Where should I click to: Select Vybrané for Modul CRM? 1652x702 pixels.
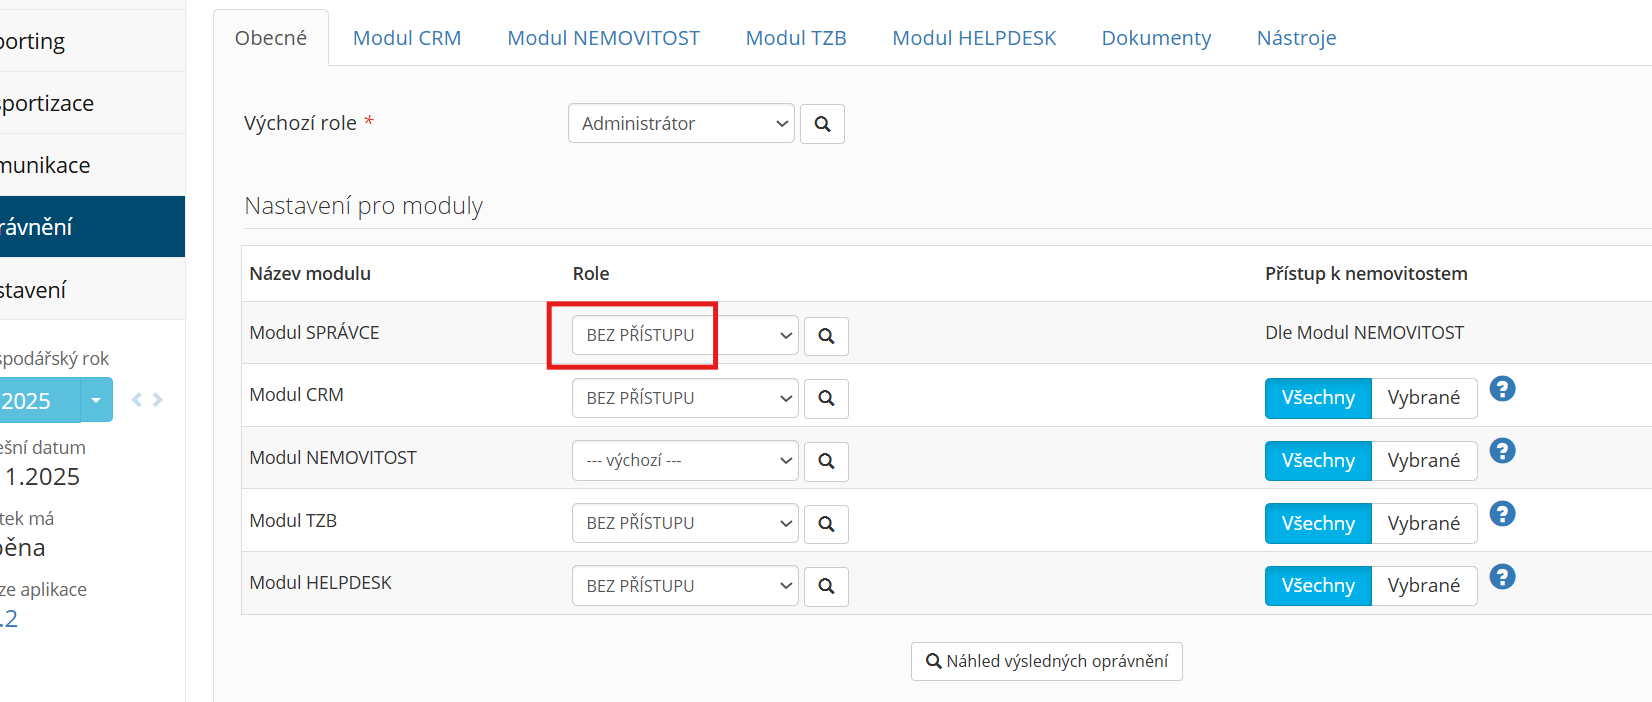pyautogui.click(x=1424, y=398)
